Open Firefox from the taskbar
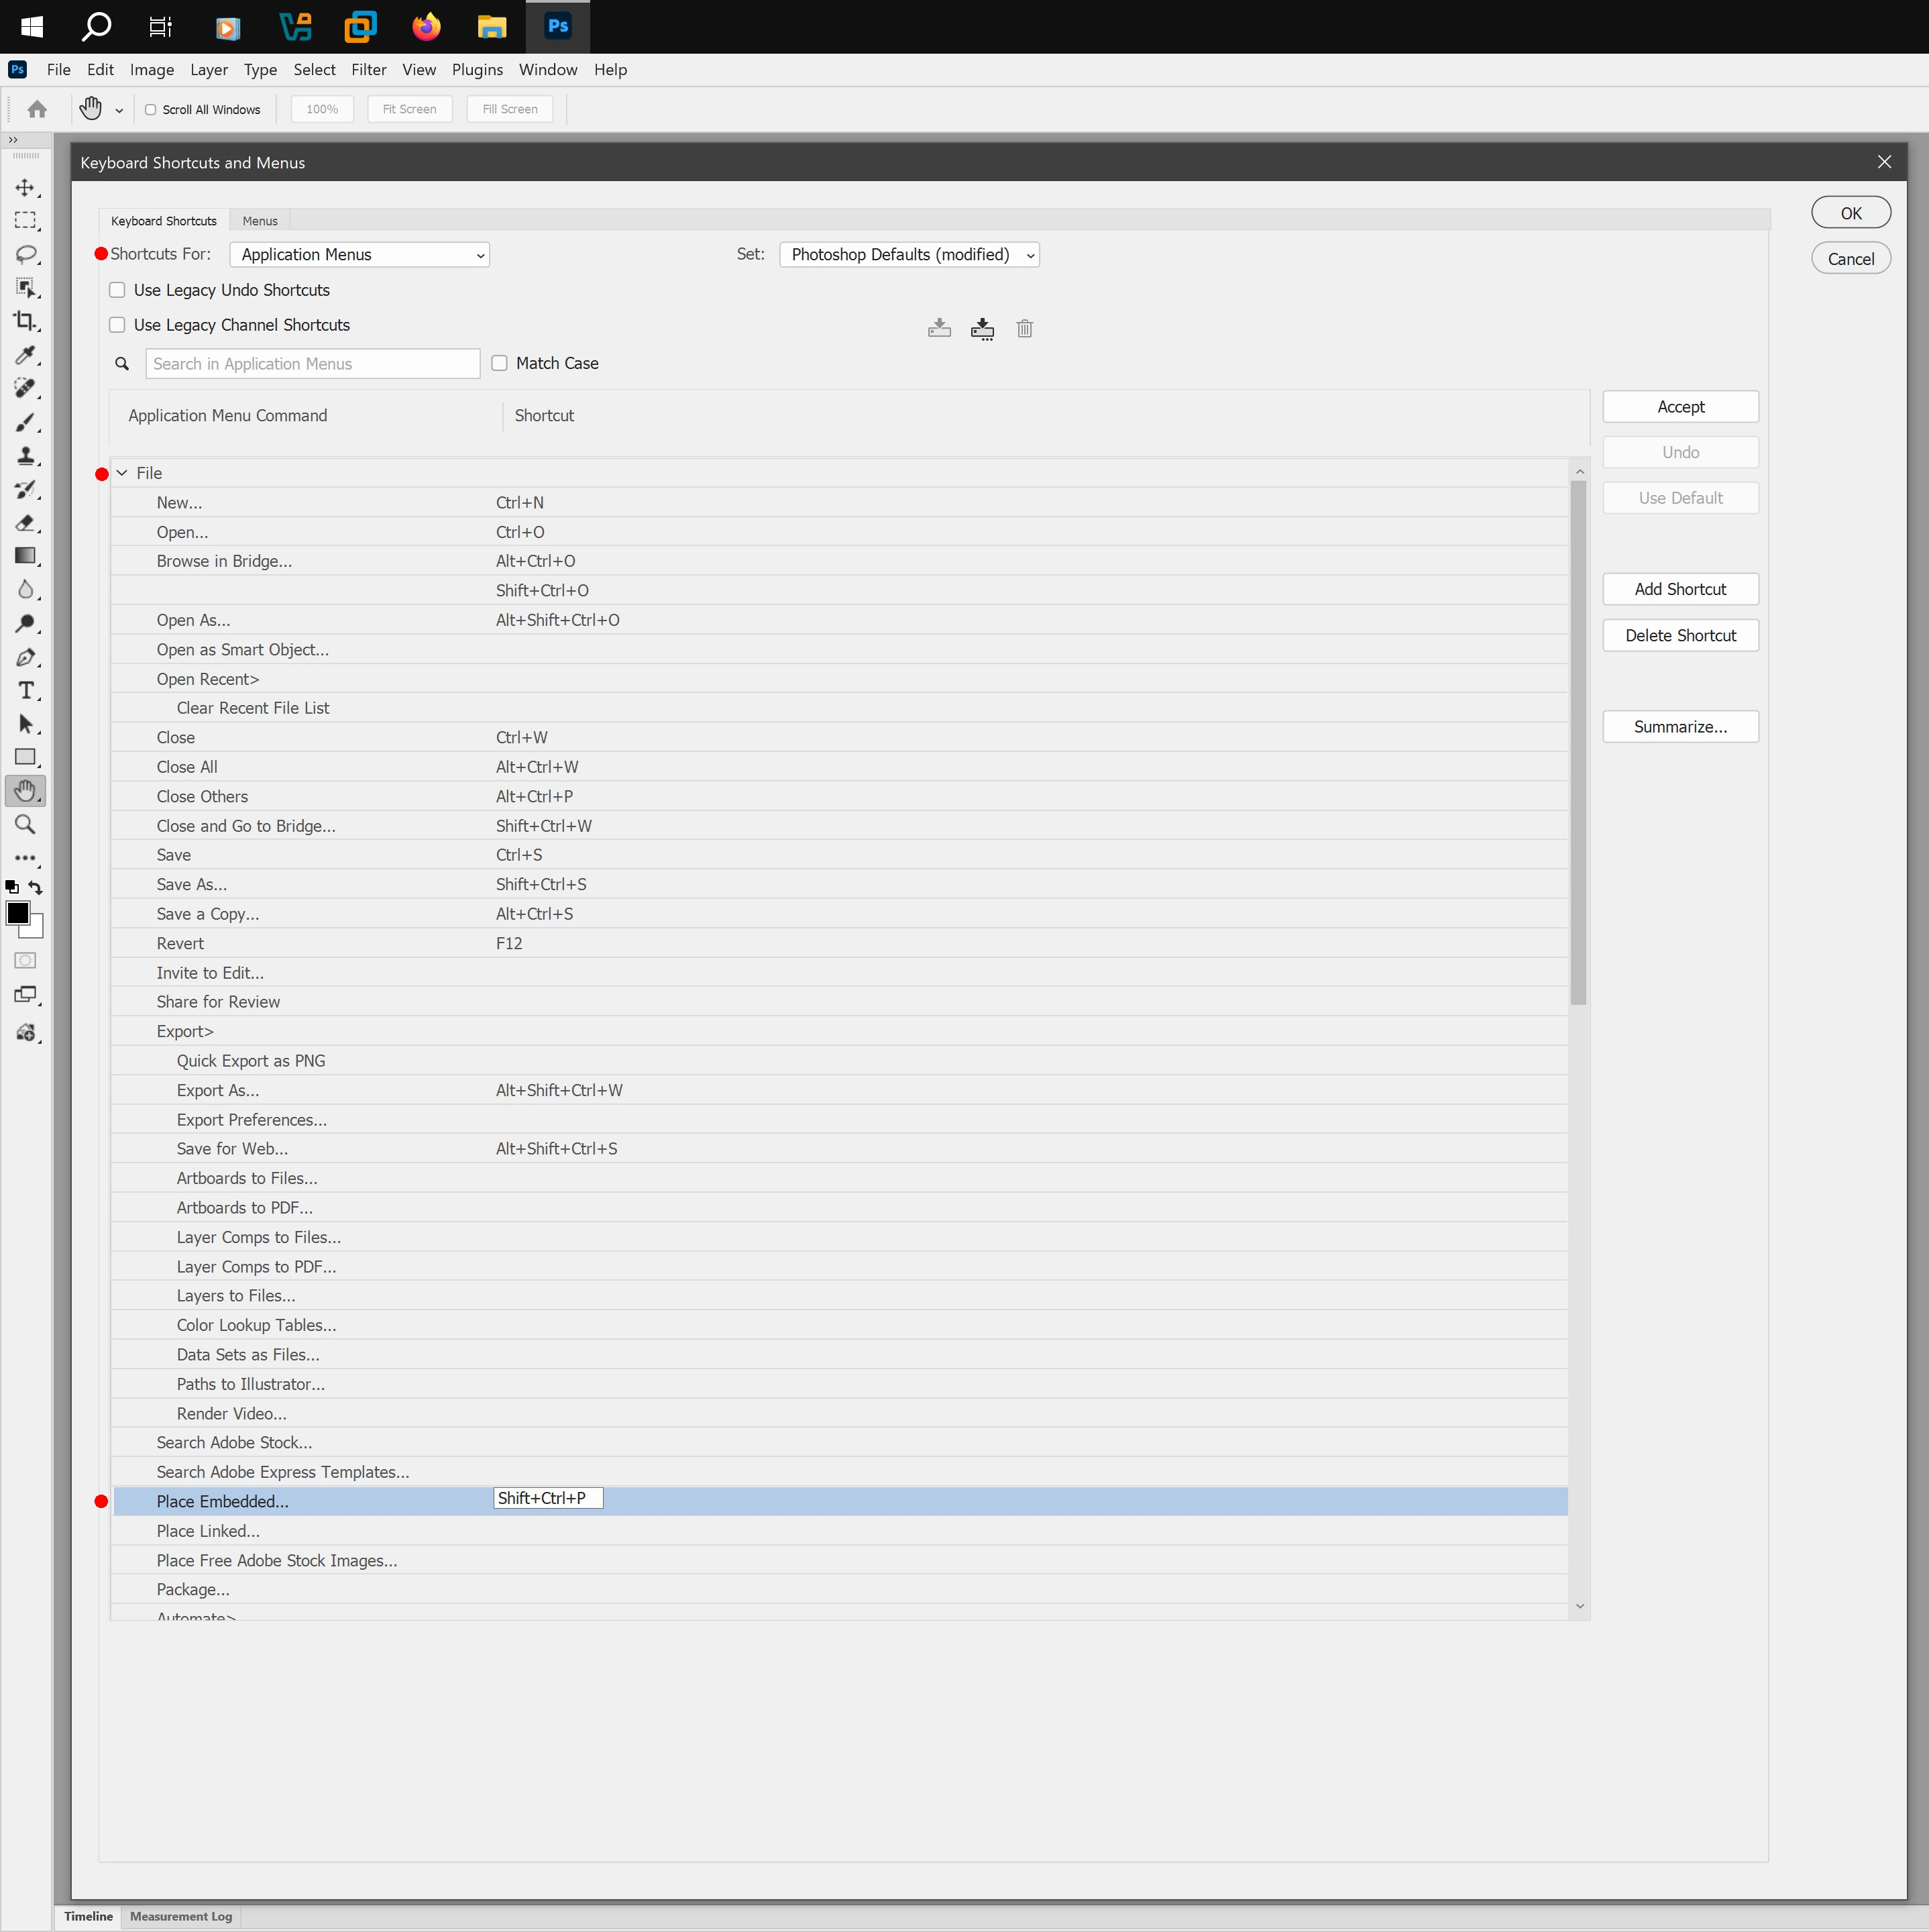The height and width of the screenshot is (1932, 1929). click(x=426, y=26)
